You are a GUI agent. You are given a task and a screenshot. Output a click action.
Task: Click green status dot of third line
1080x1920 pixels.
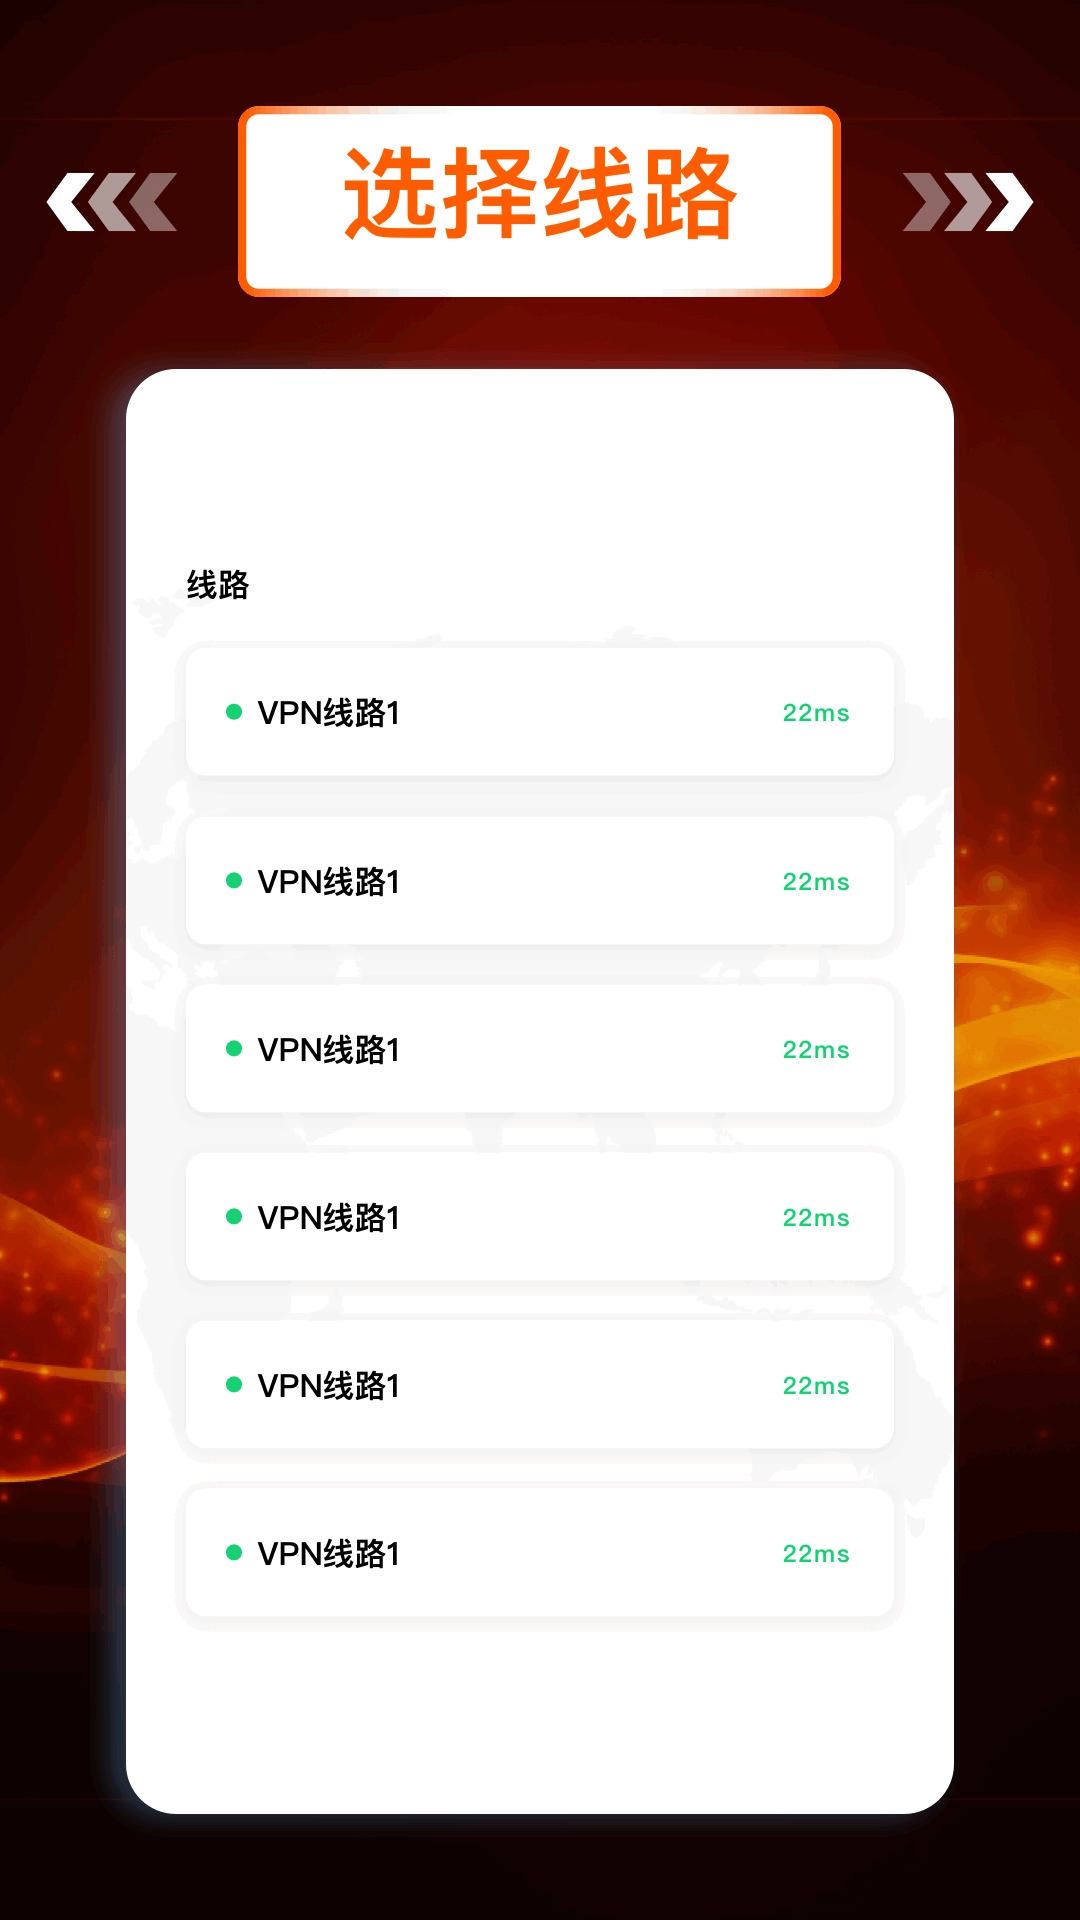click(x=234, y=1048)
